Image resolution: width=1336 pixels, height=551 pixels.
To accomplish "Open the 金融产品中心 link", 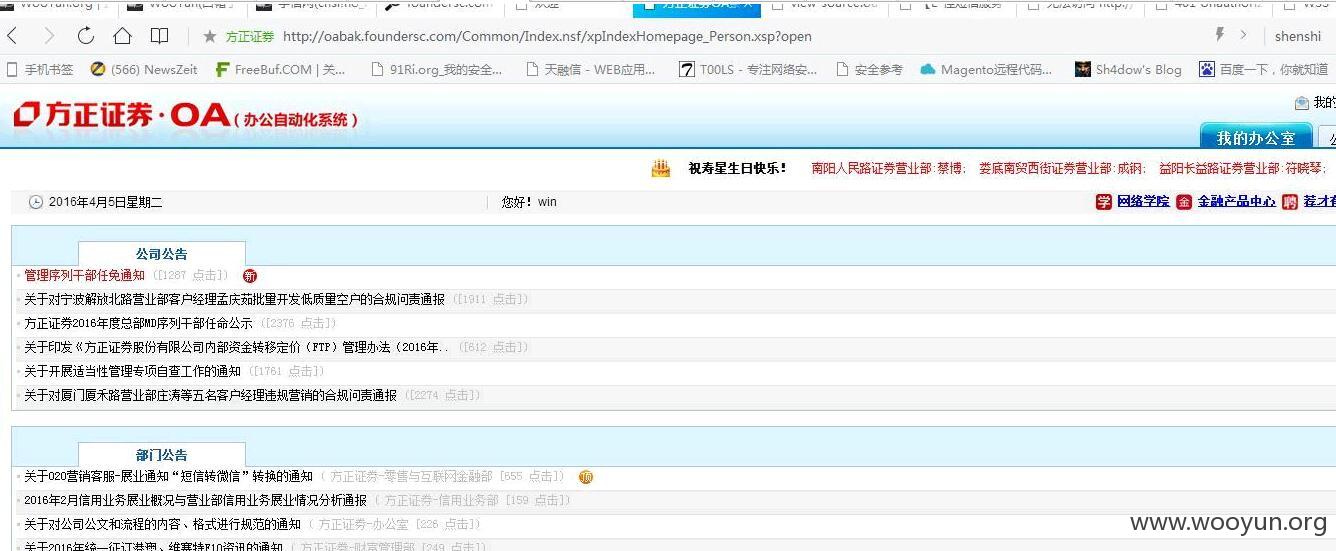I will point(1236,201).
